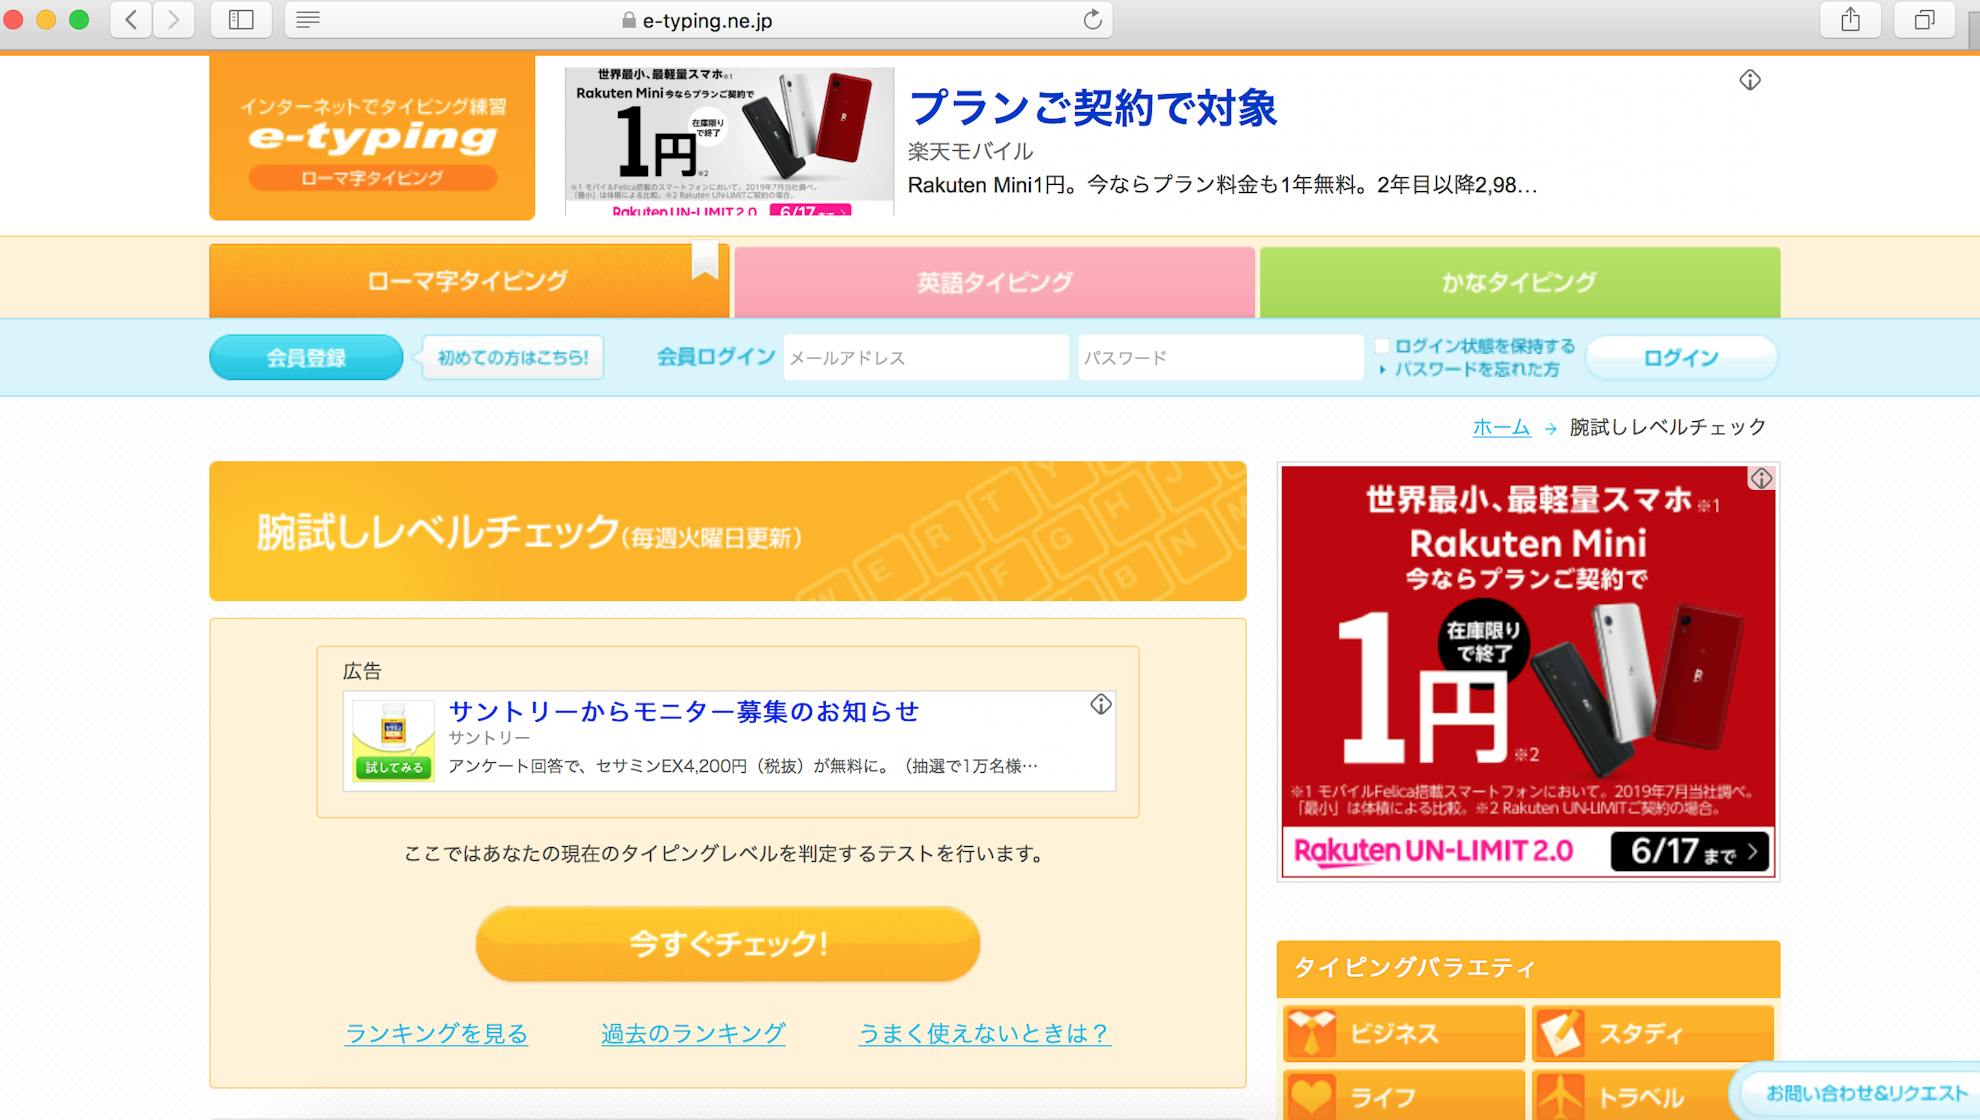Open the パスワードを忘れた方 link
The height and width of the screenshot is (1120, 1980).
coord(1476,369)
